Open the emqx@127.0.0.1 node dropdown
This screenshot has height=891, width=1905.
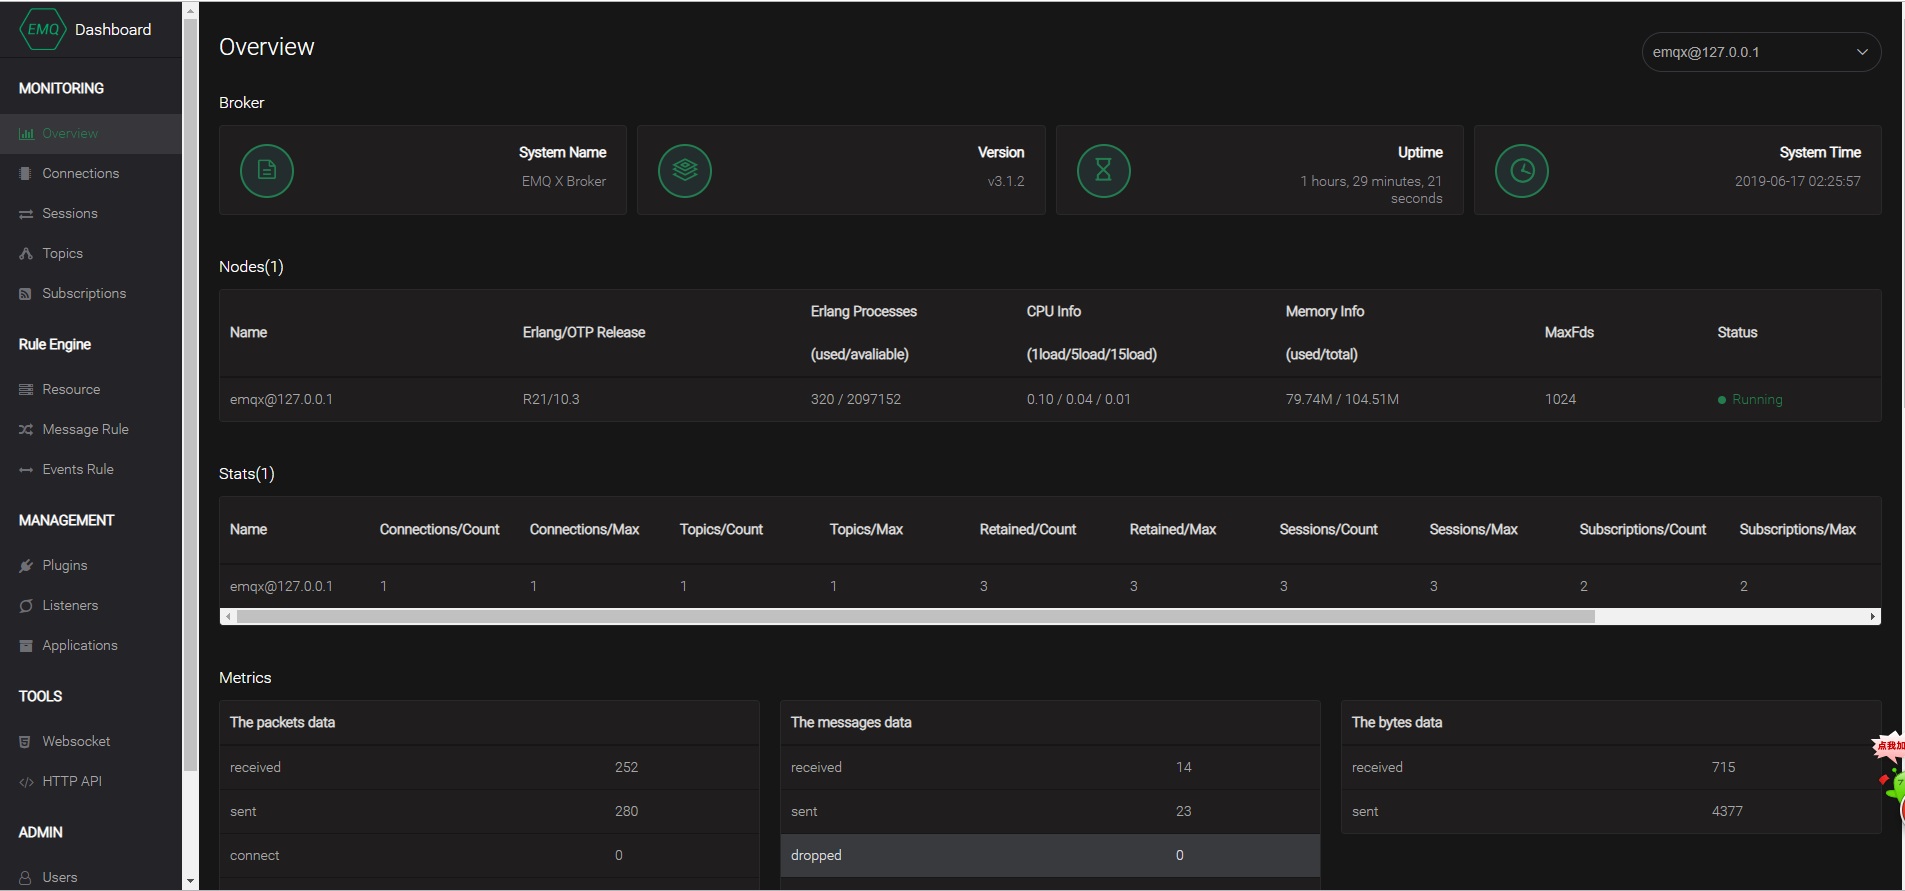click(x=1761, y=52)
